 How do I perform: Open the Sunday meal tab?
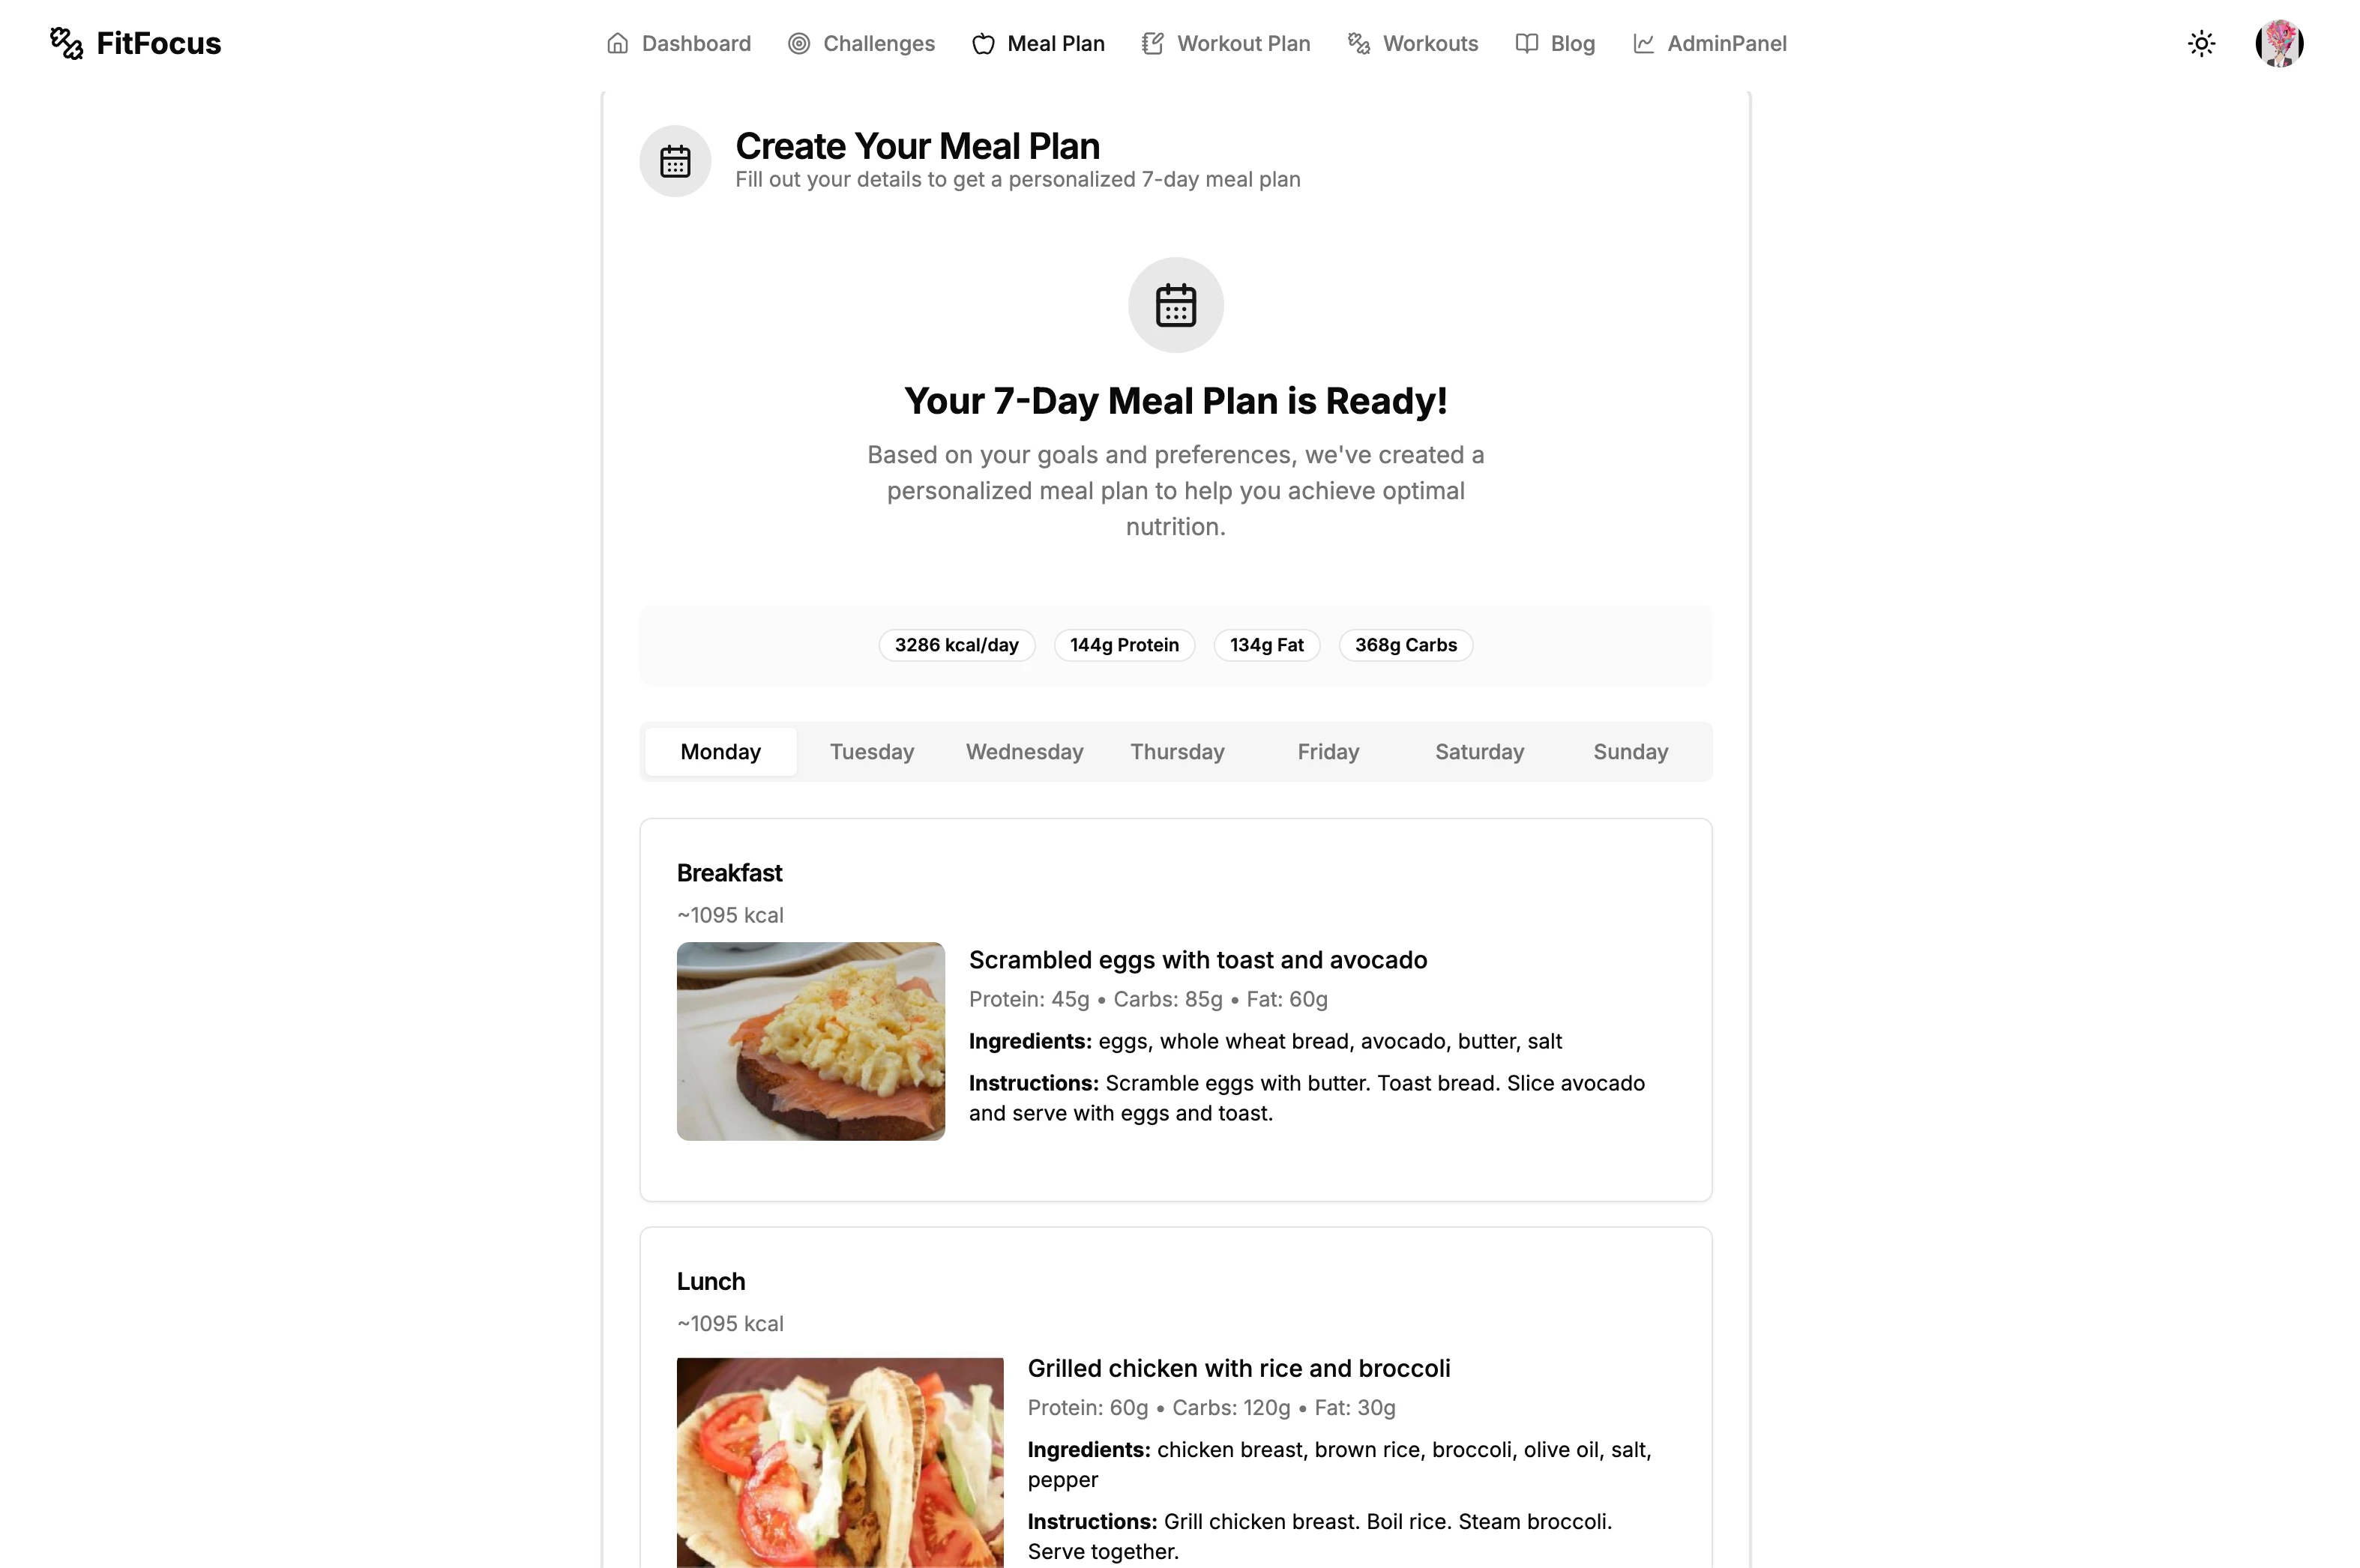point(1630,752)
